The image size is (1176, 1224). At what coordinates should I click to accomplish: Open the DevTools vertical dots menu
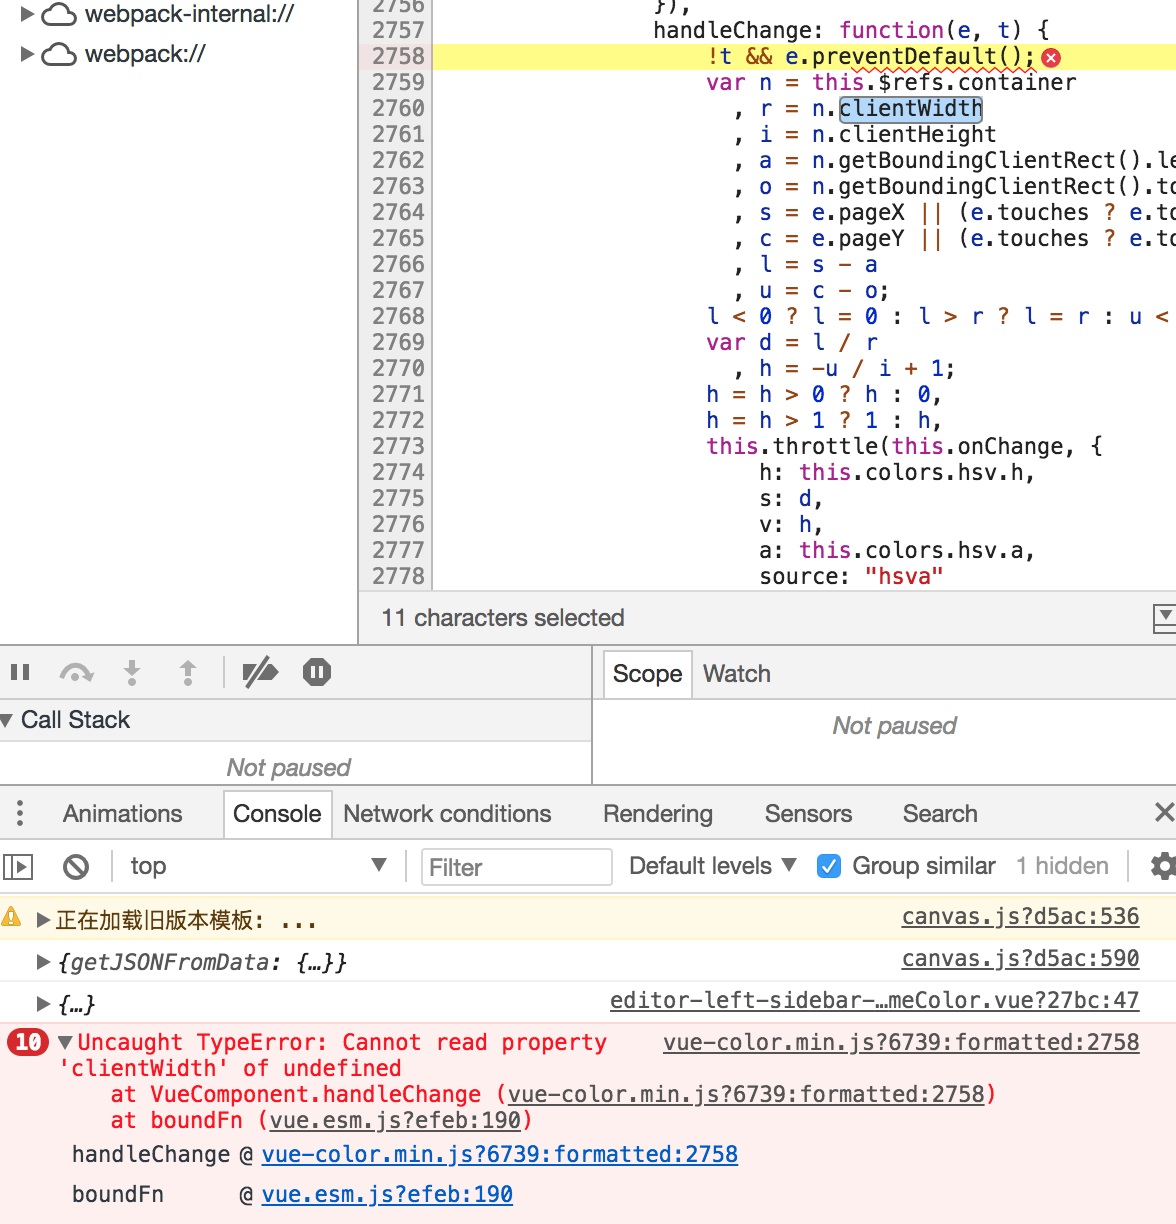[20, 814]
